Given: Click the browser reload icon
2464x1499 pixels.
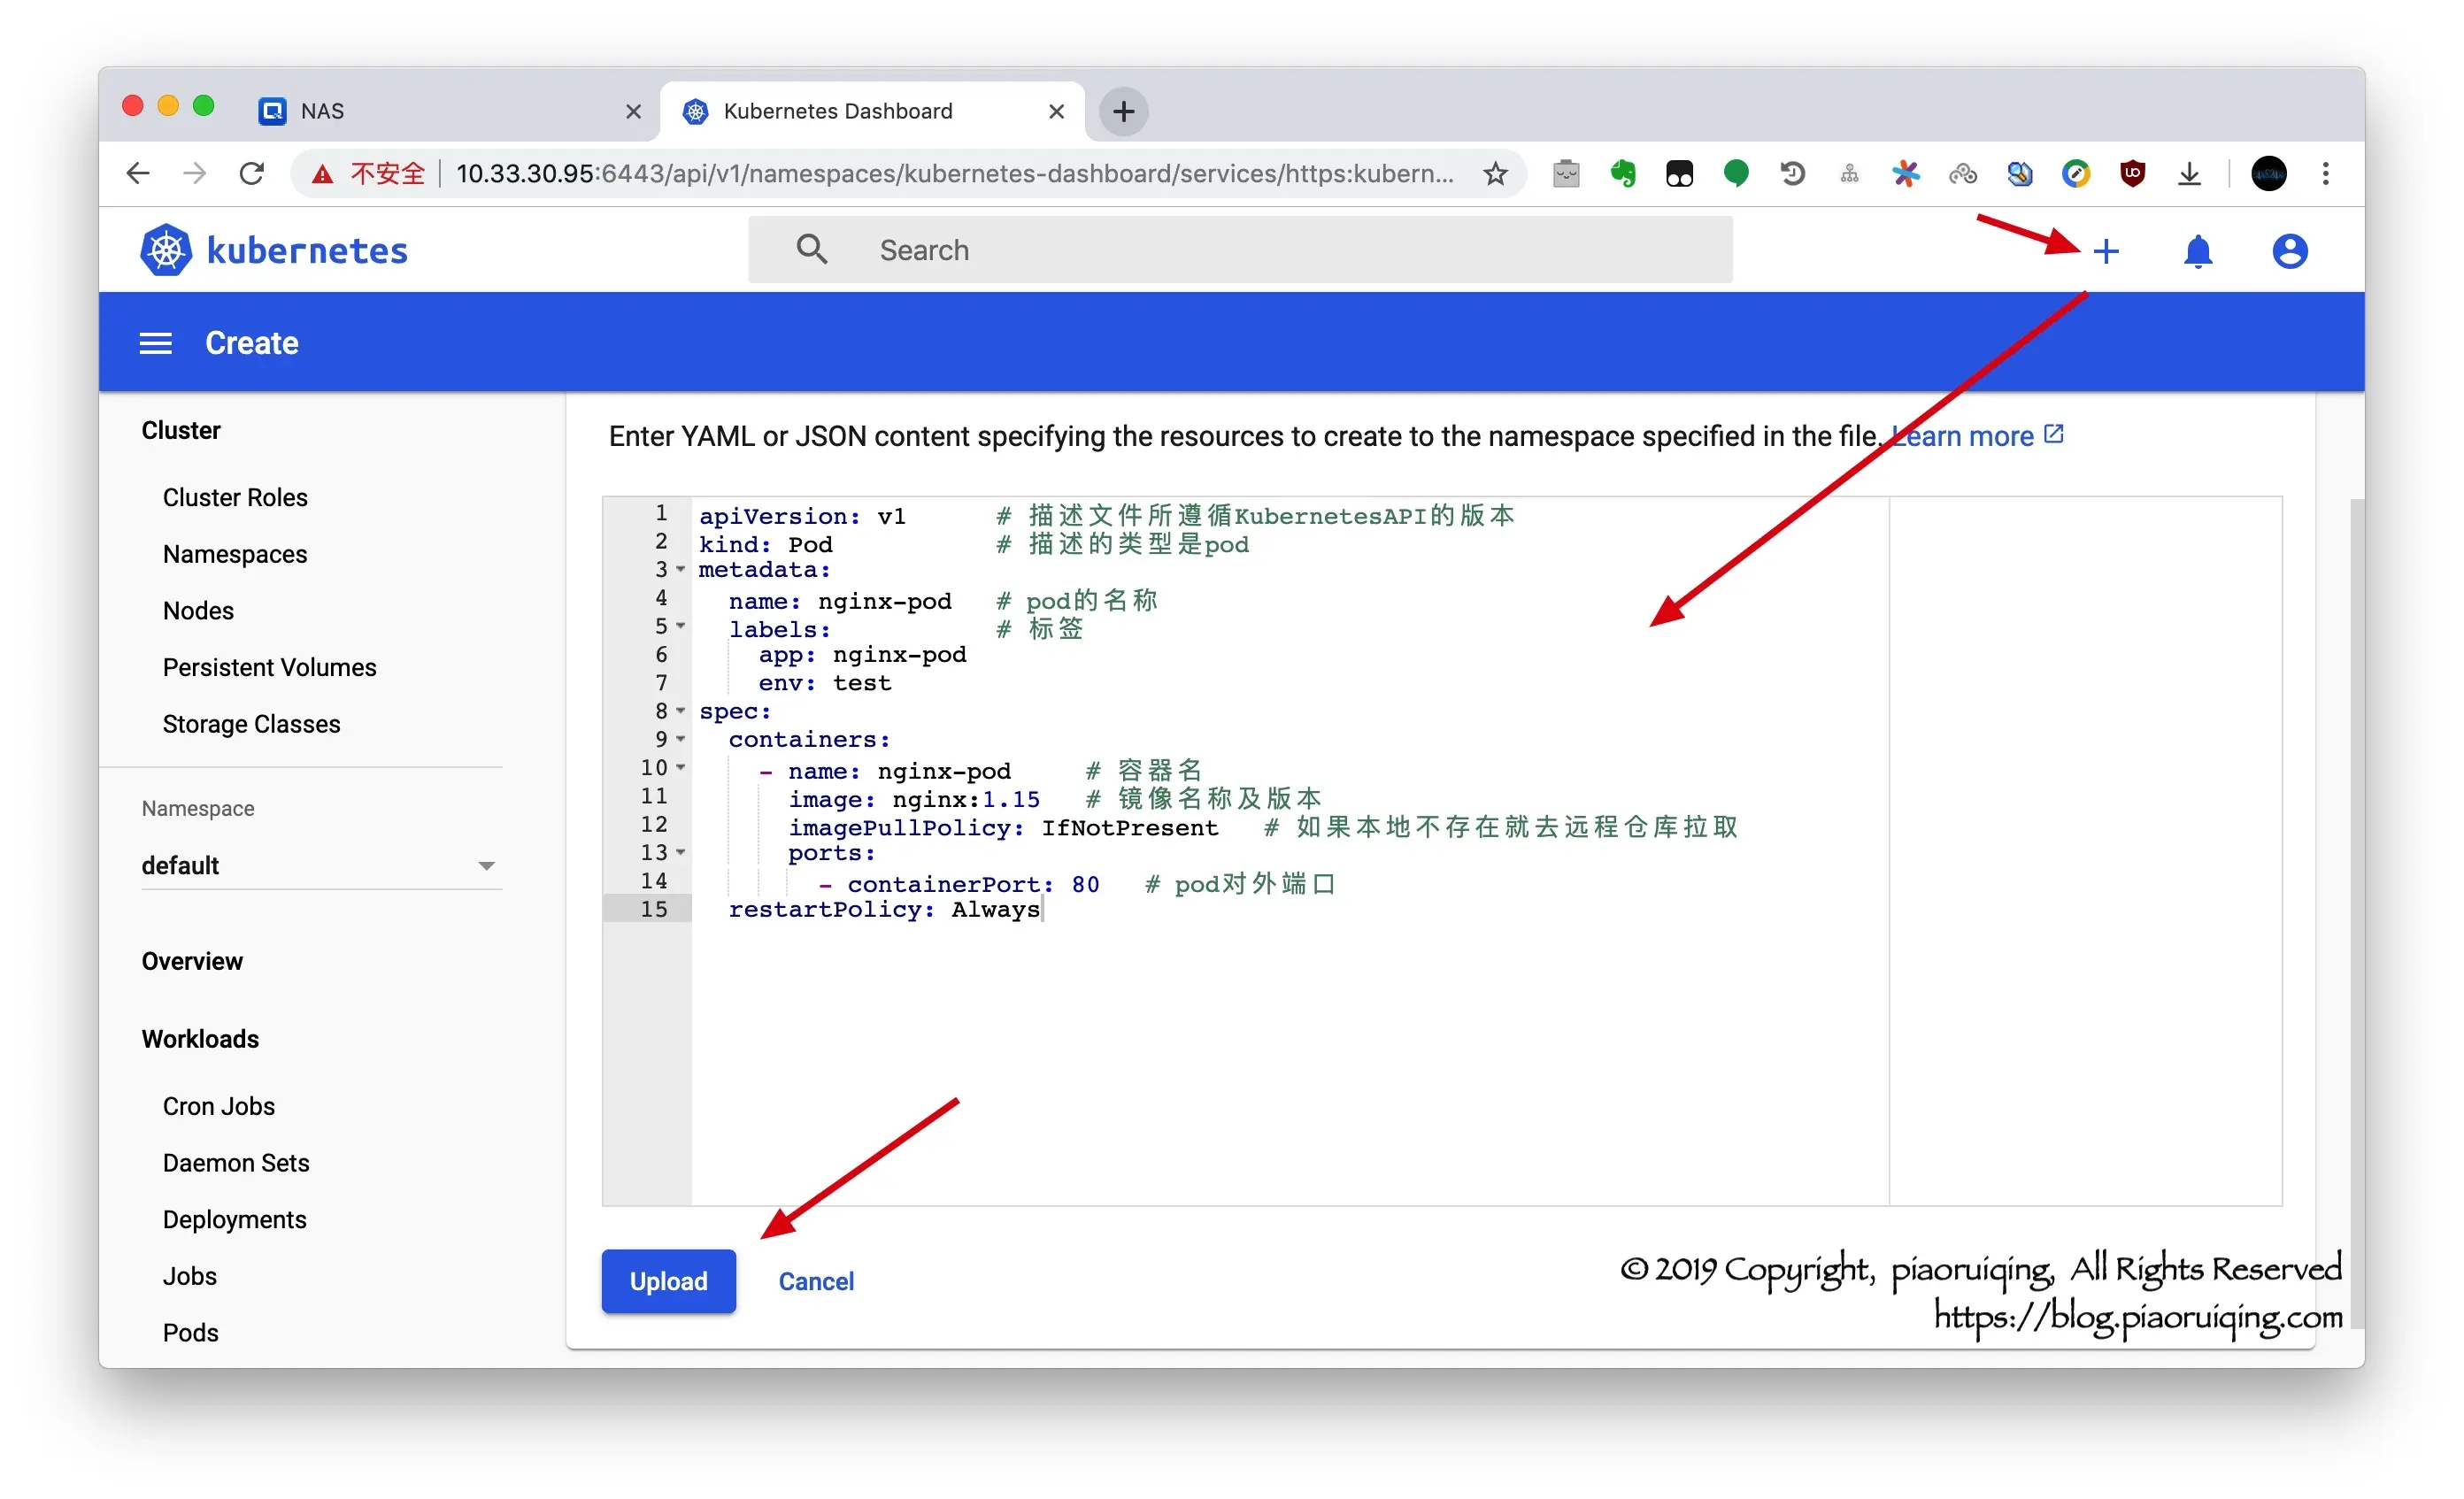Looking at the screenshot, I should [x=252, y=174].
